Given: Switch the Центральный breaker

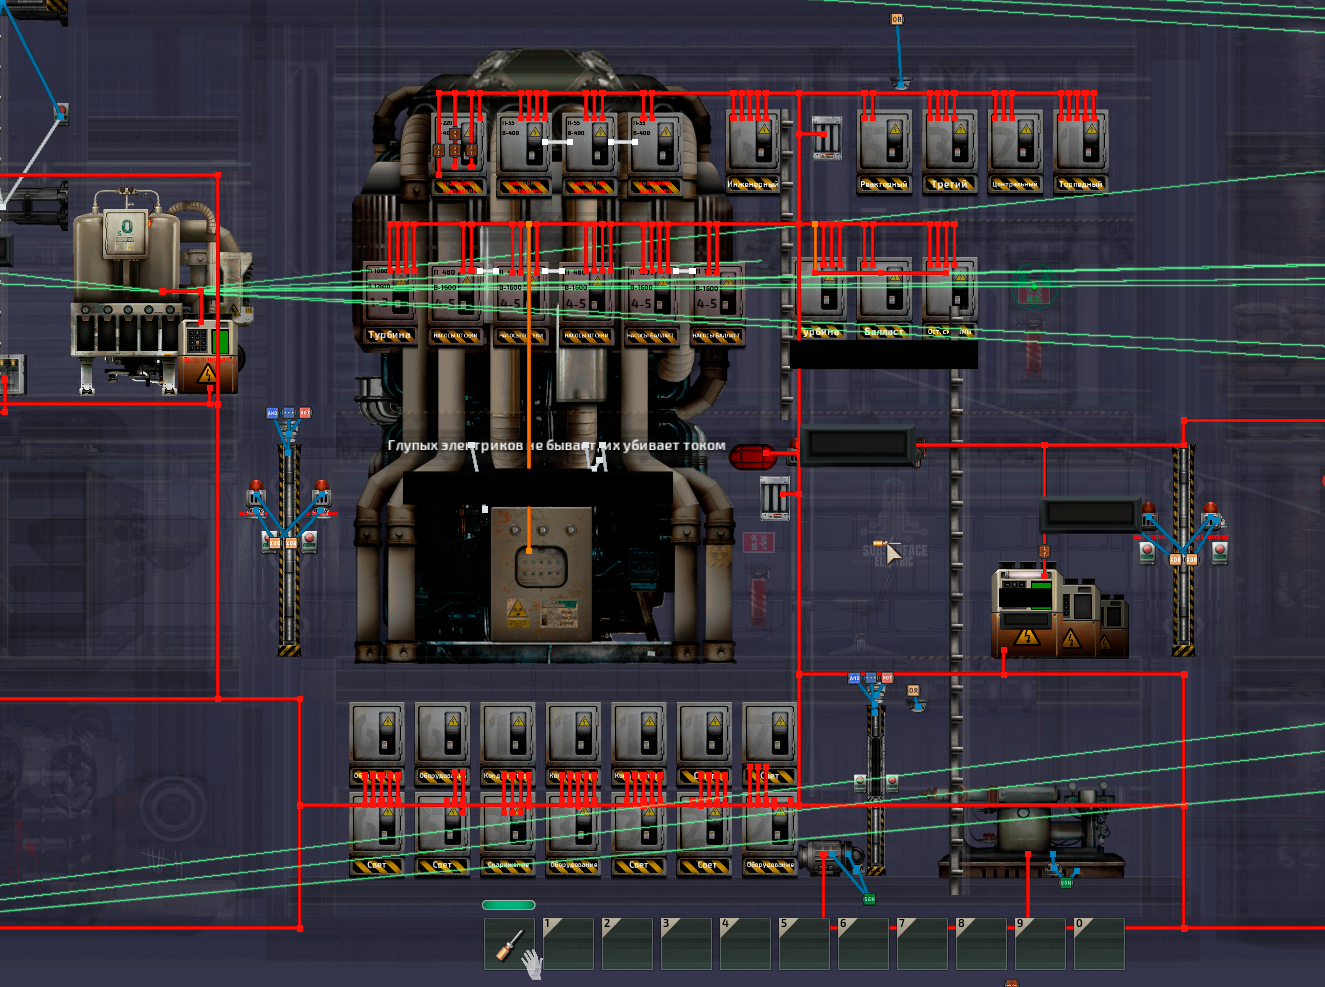Looking at the screenshot, I should point(1015,150).
